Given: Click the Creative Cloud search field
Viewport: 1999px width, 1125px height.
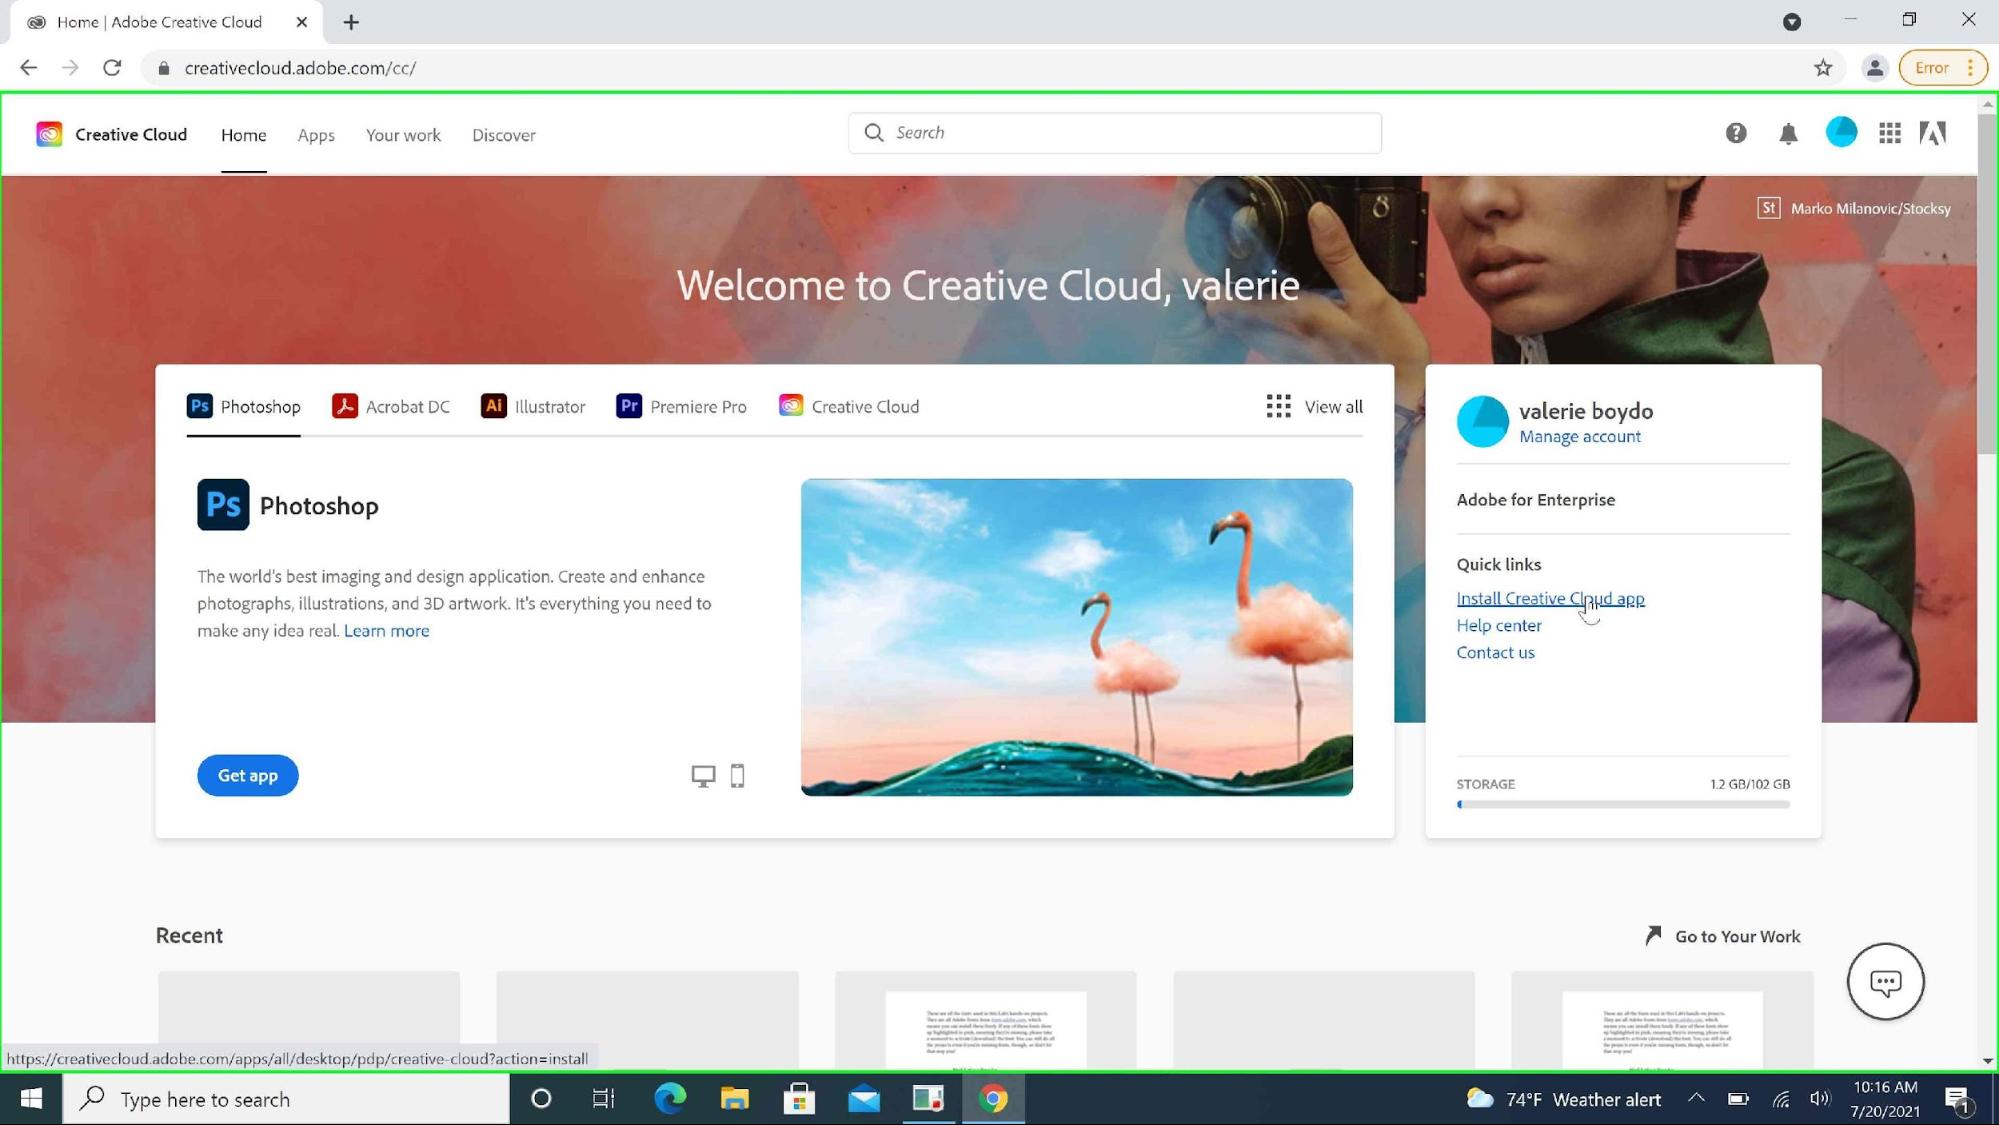Looking at the screenshot, I should (1115, 133).
